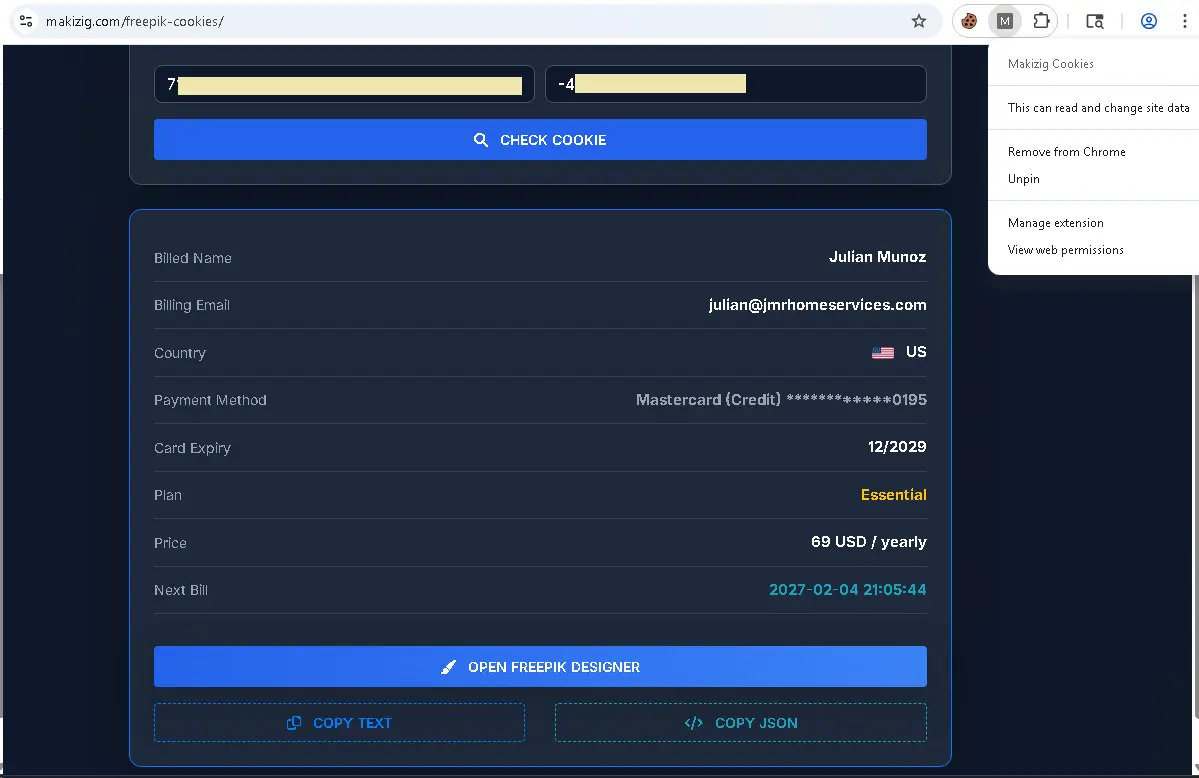Click the COPY TEXT button
This screenshot has width=1199, height=778.
[340, 723]
